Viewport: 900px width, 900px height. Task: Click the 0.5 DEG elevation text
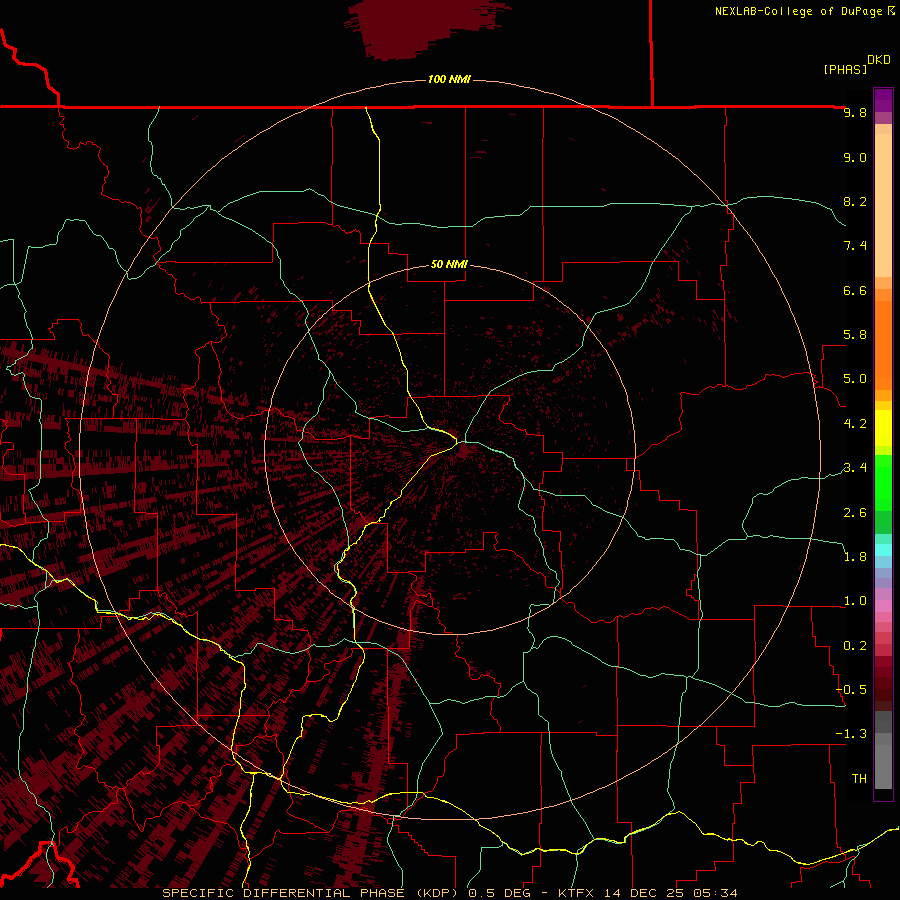pyautogui.click(x=501, y=893)
